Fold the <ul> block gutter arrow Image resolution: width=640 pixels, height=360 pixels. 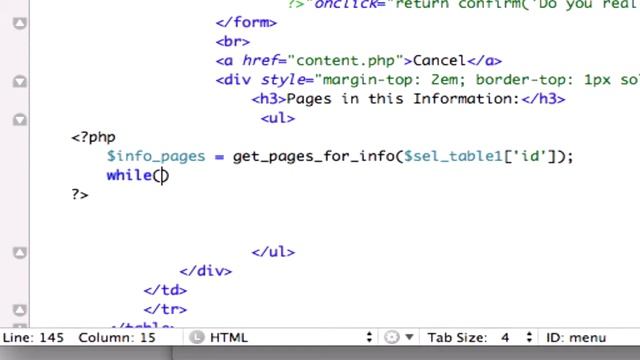(20, 120)
